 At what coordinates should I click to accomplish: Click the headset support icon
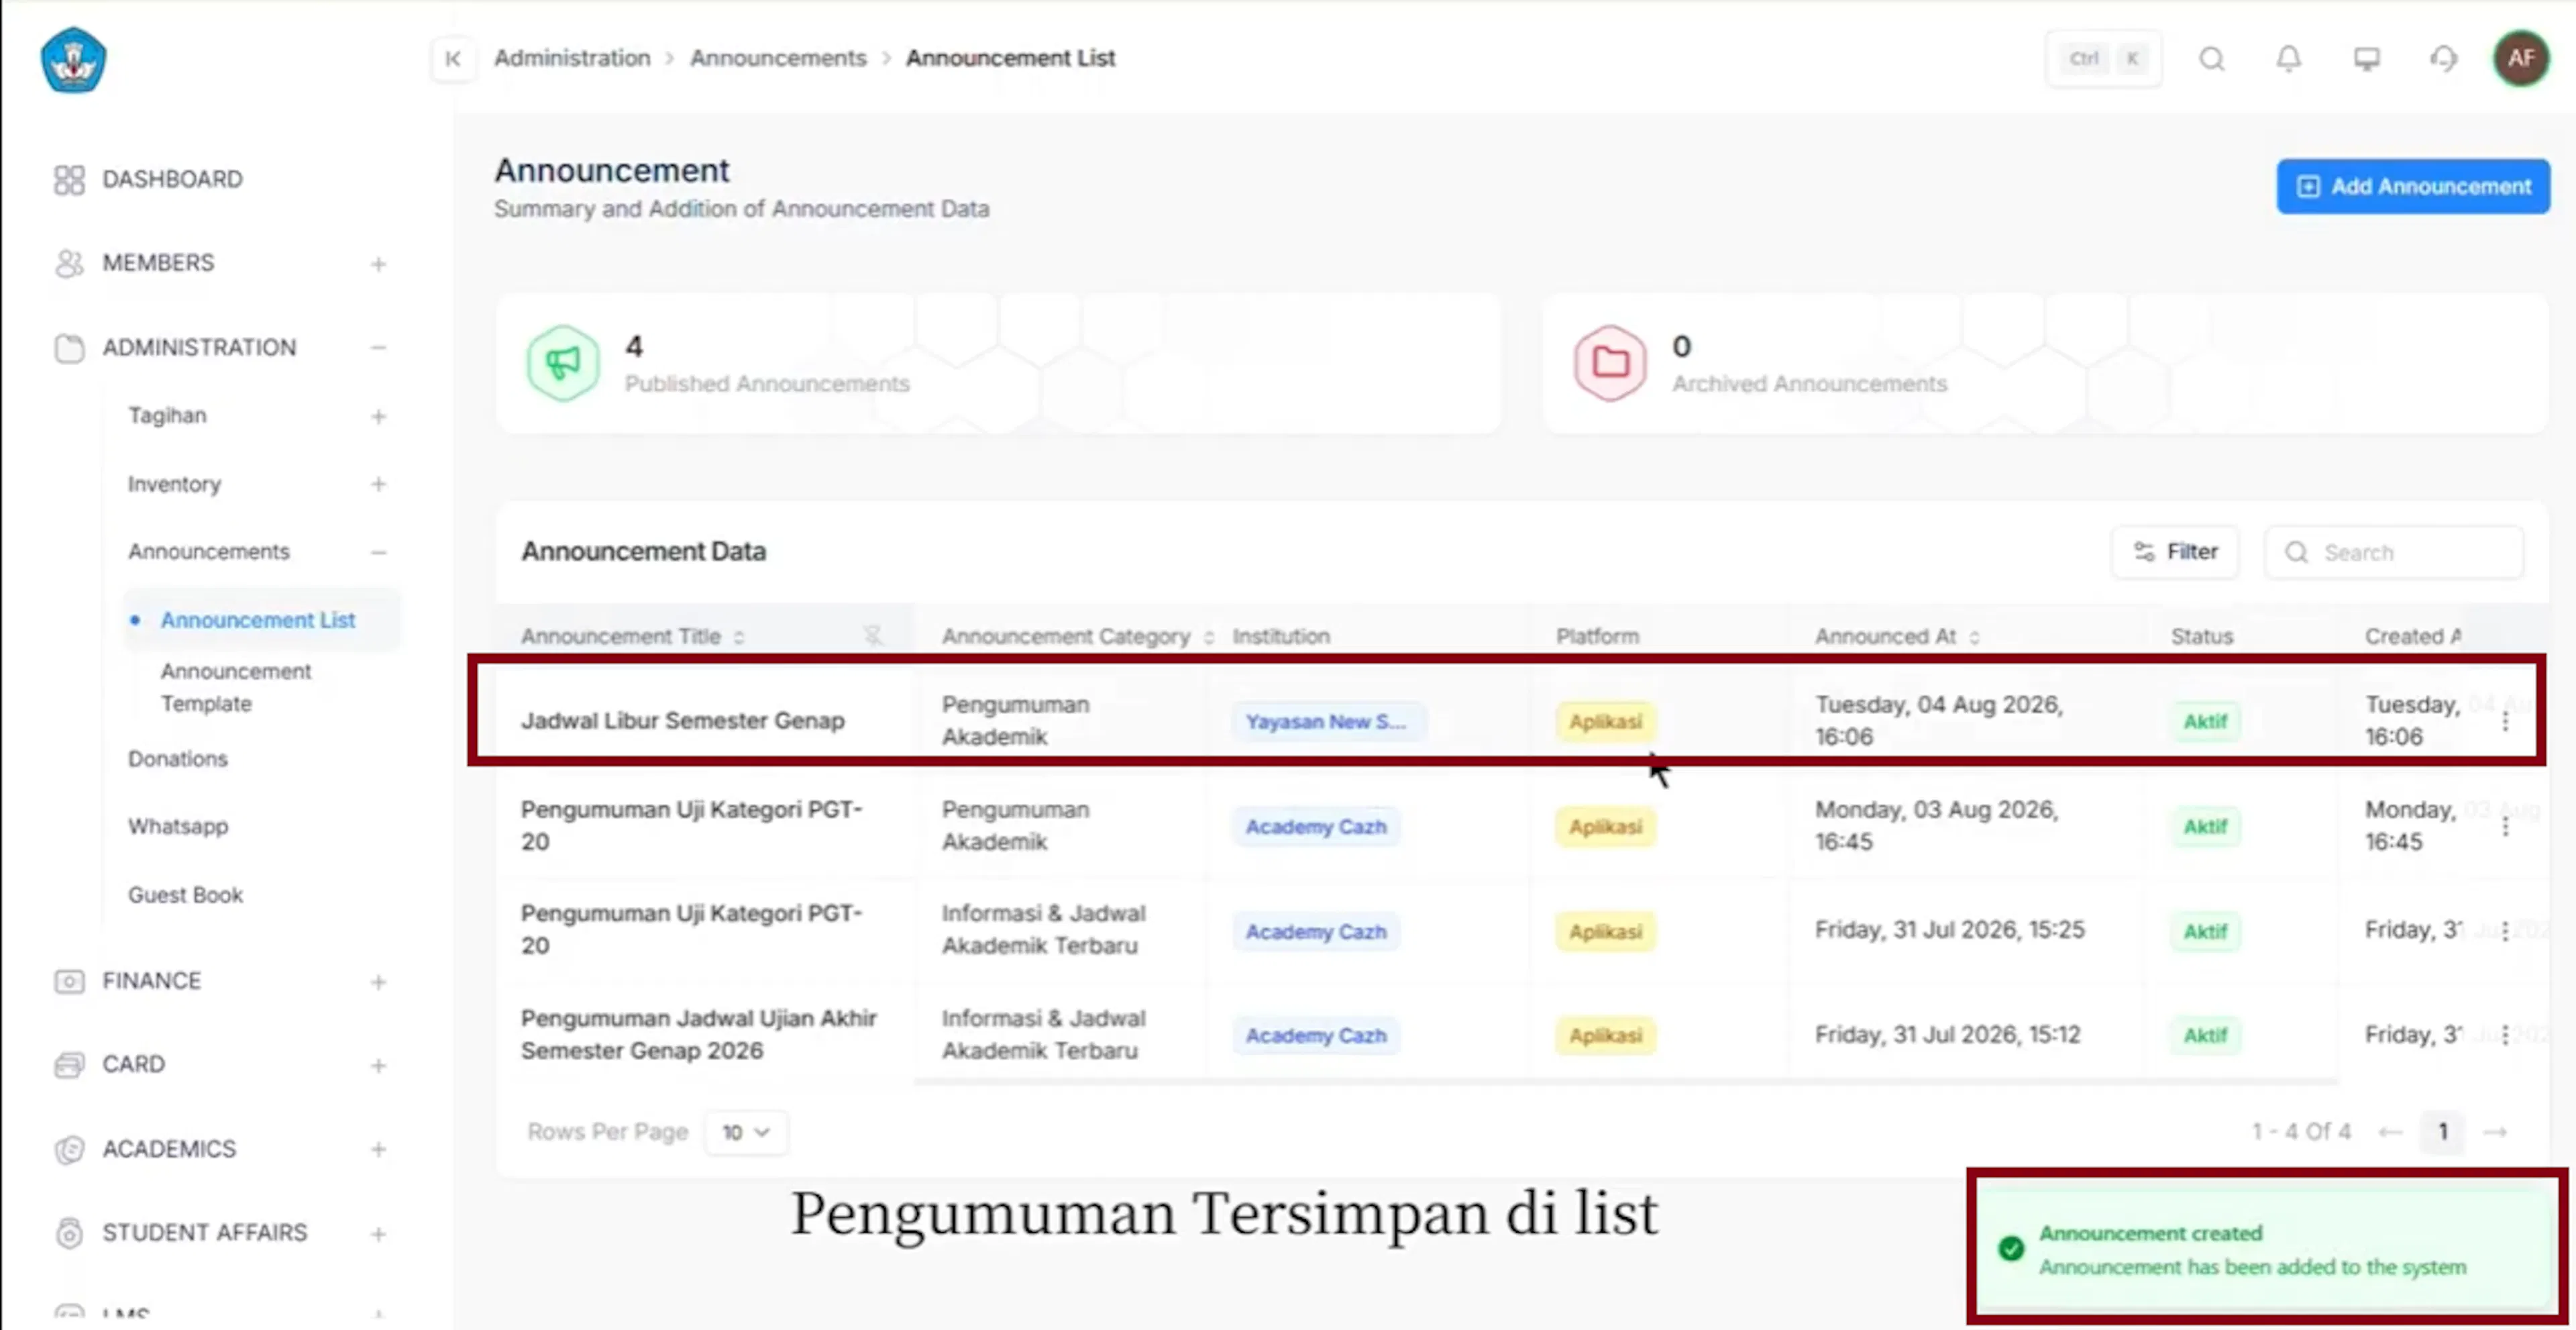pyautogui.click(x=2444, y=59)
